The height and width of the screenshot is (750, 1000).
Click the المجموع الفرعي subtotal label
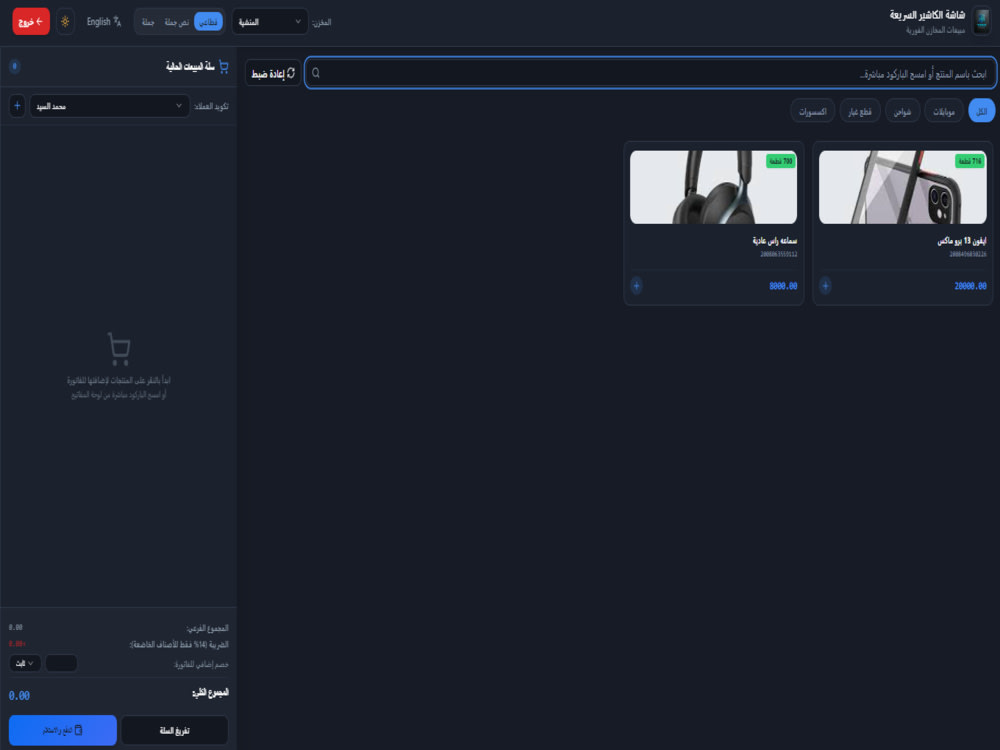tap(207, 628)
